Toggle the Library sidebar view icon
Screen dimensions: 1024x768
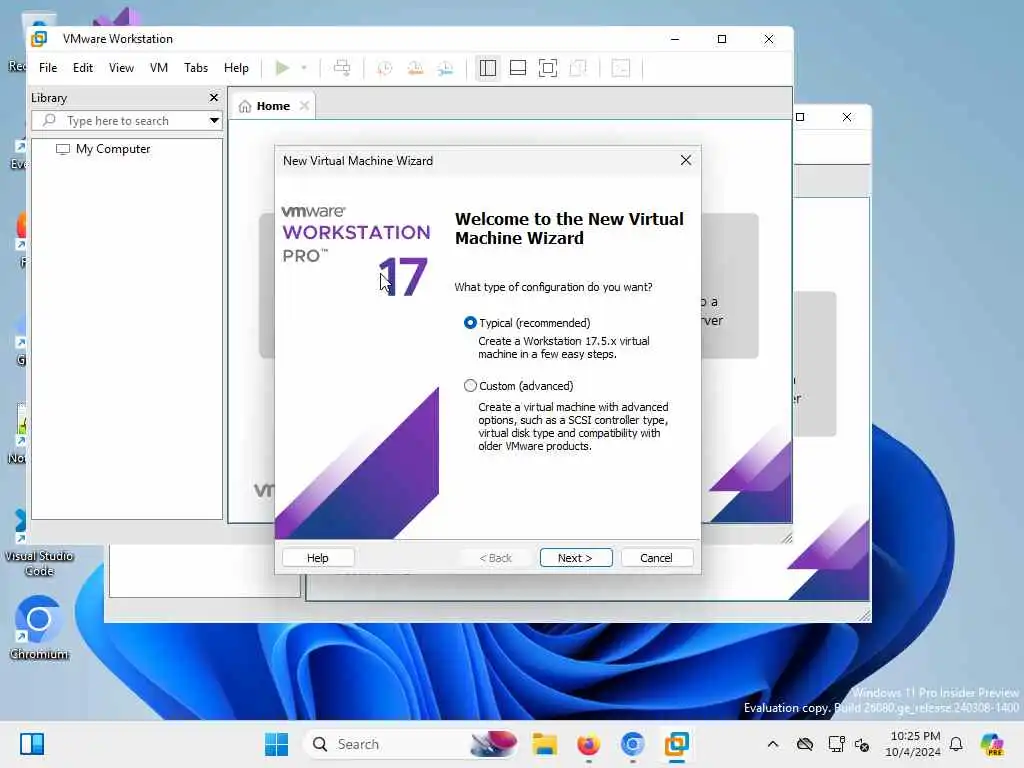coord(488,68)
